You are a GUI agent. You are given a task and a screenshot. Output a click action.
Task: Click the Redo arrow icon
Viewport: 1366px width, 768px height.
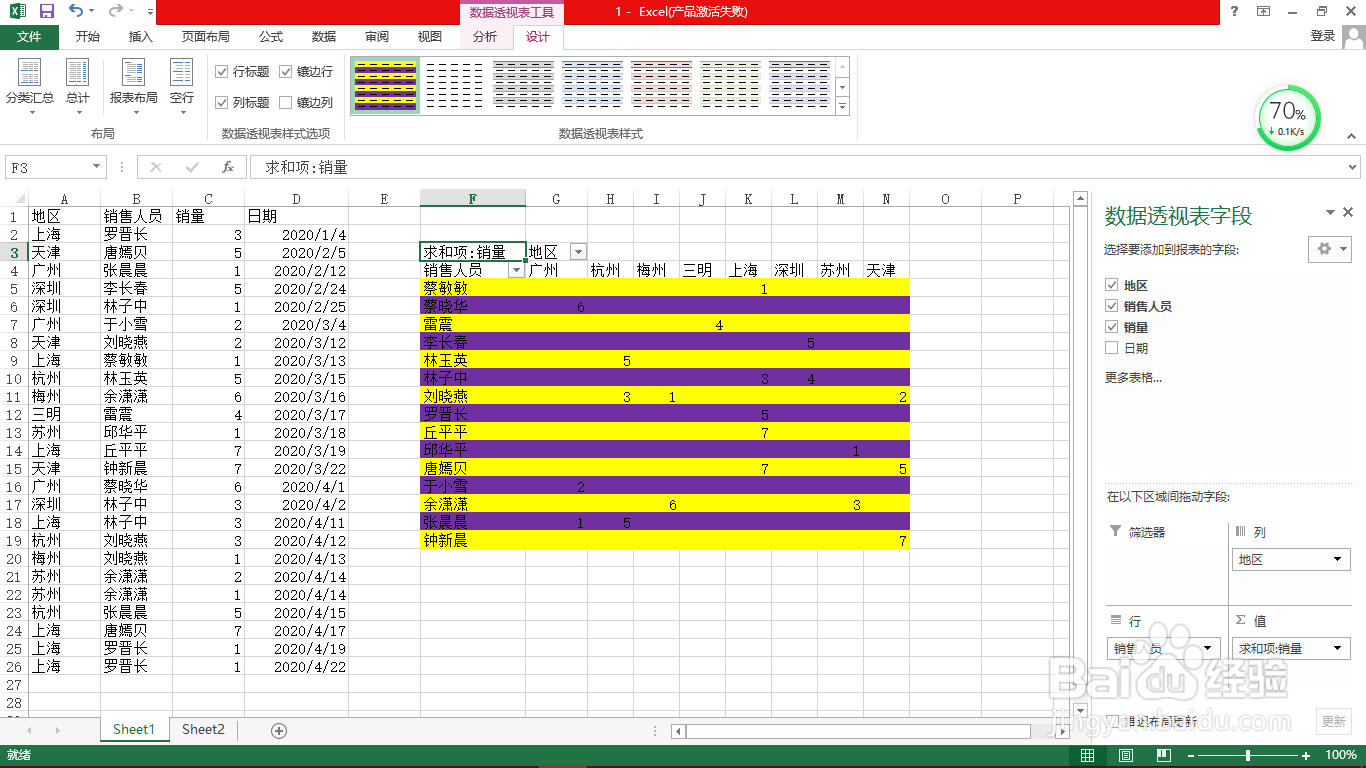116,12
